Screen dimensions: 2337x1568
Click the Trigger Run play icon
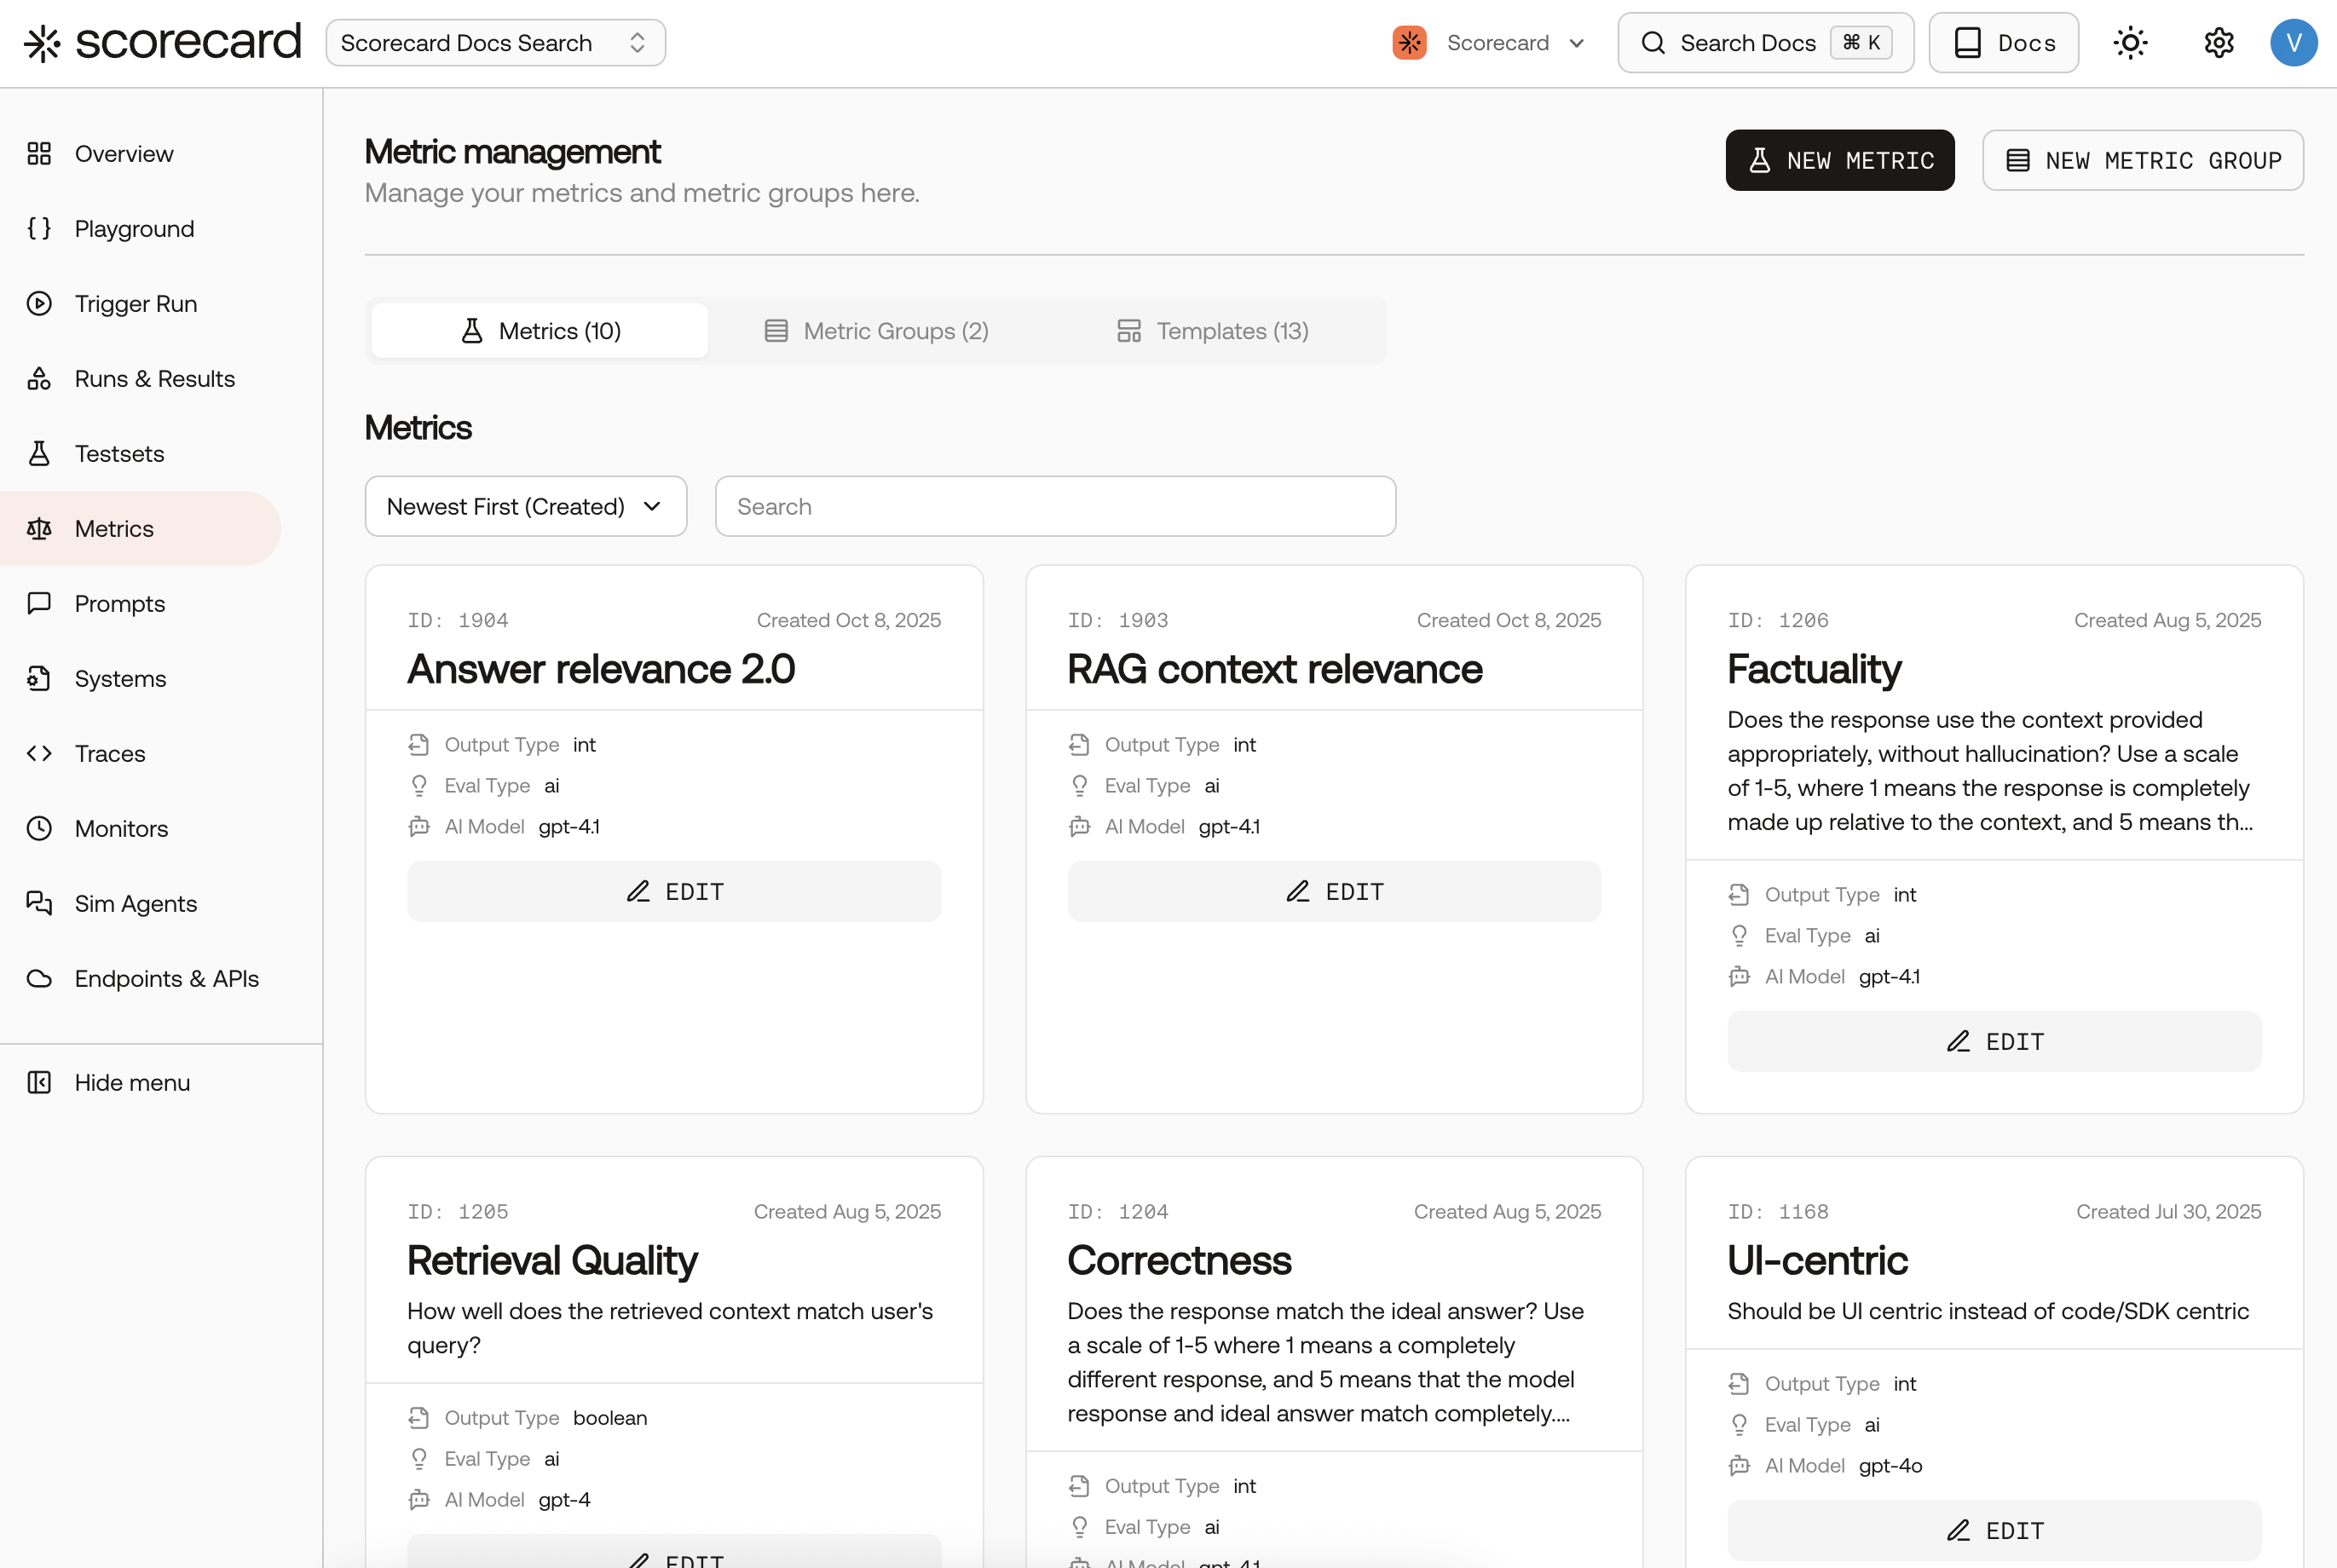(39, 303)
